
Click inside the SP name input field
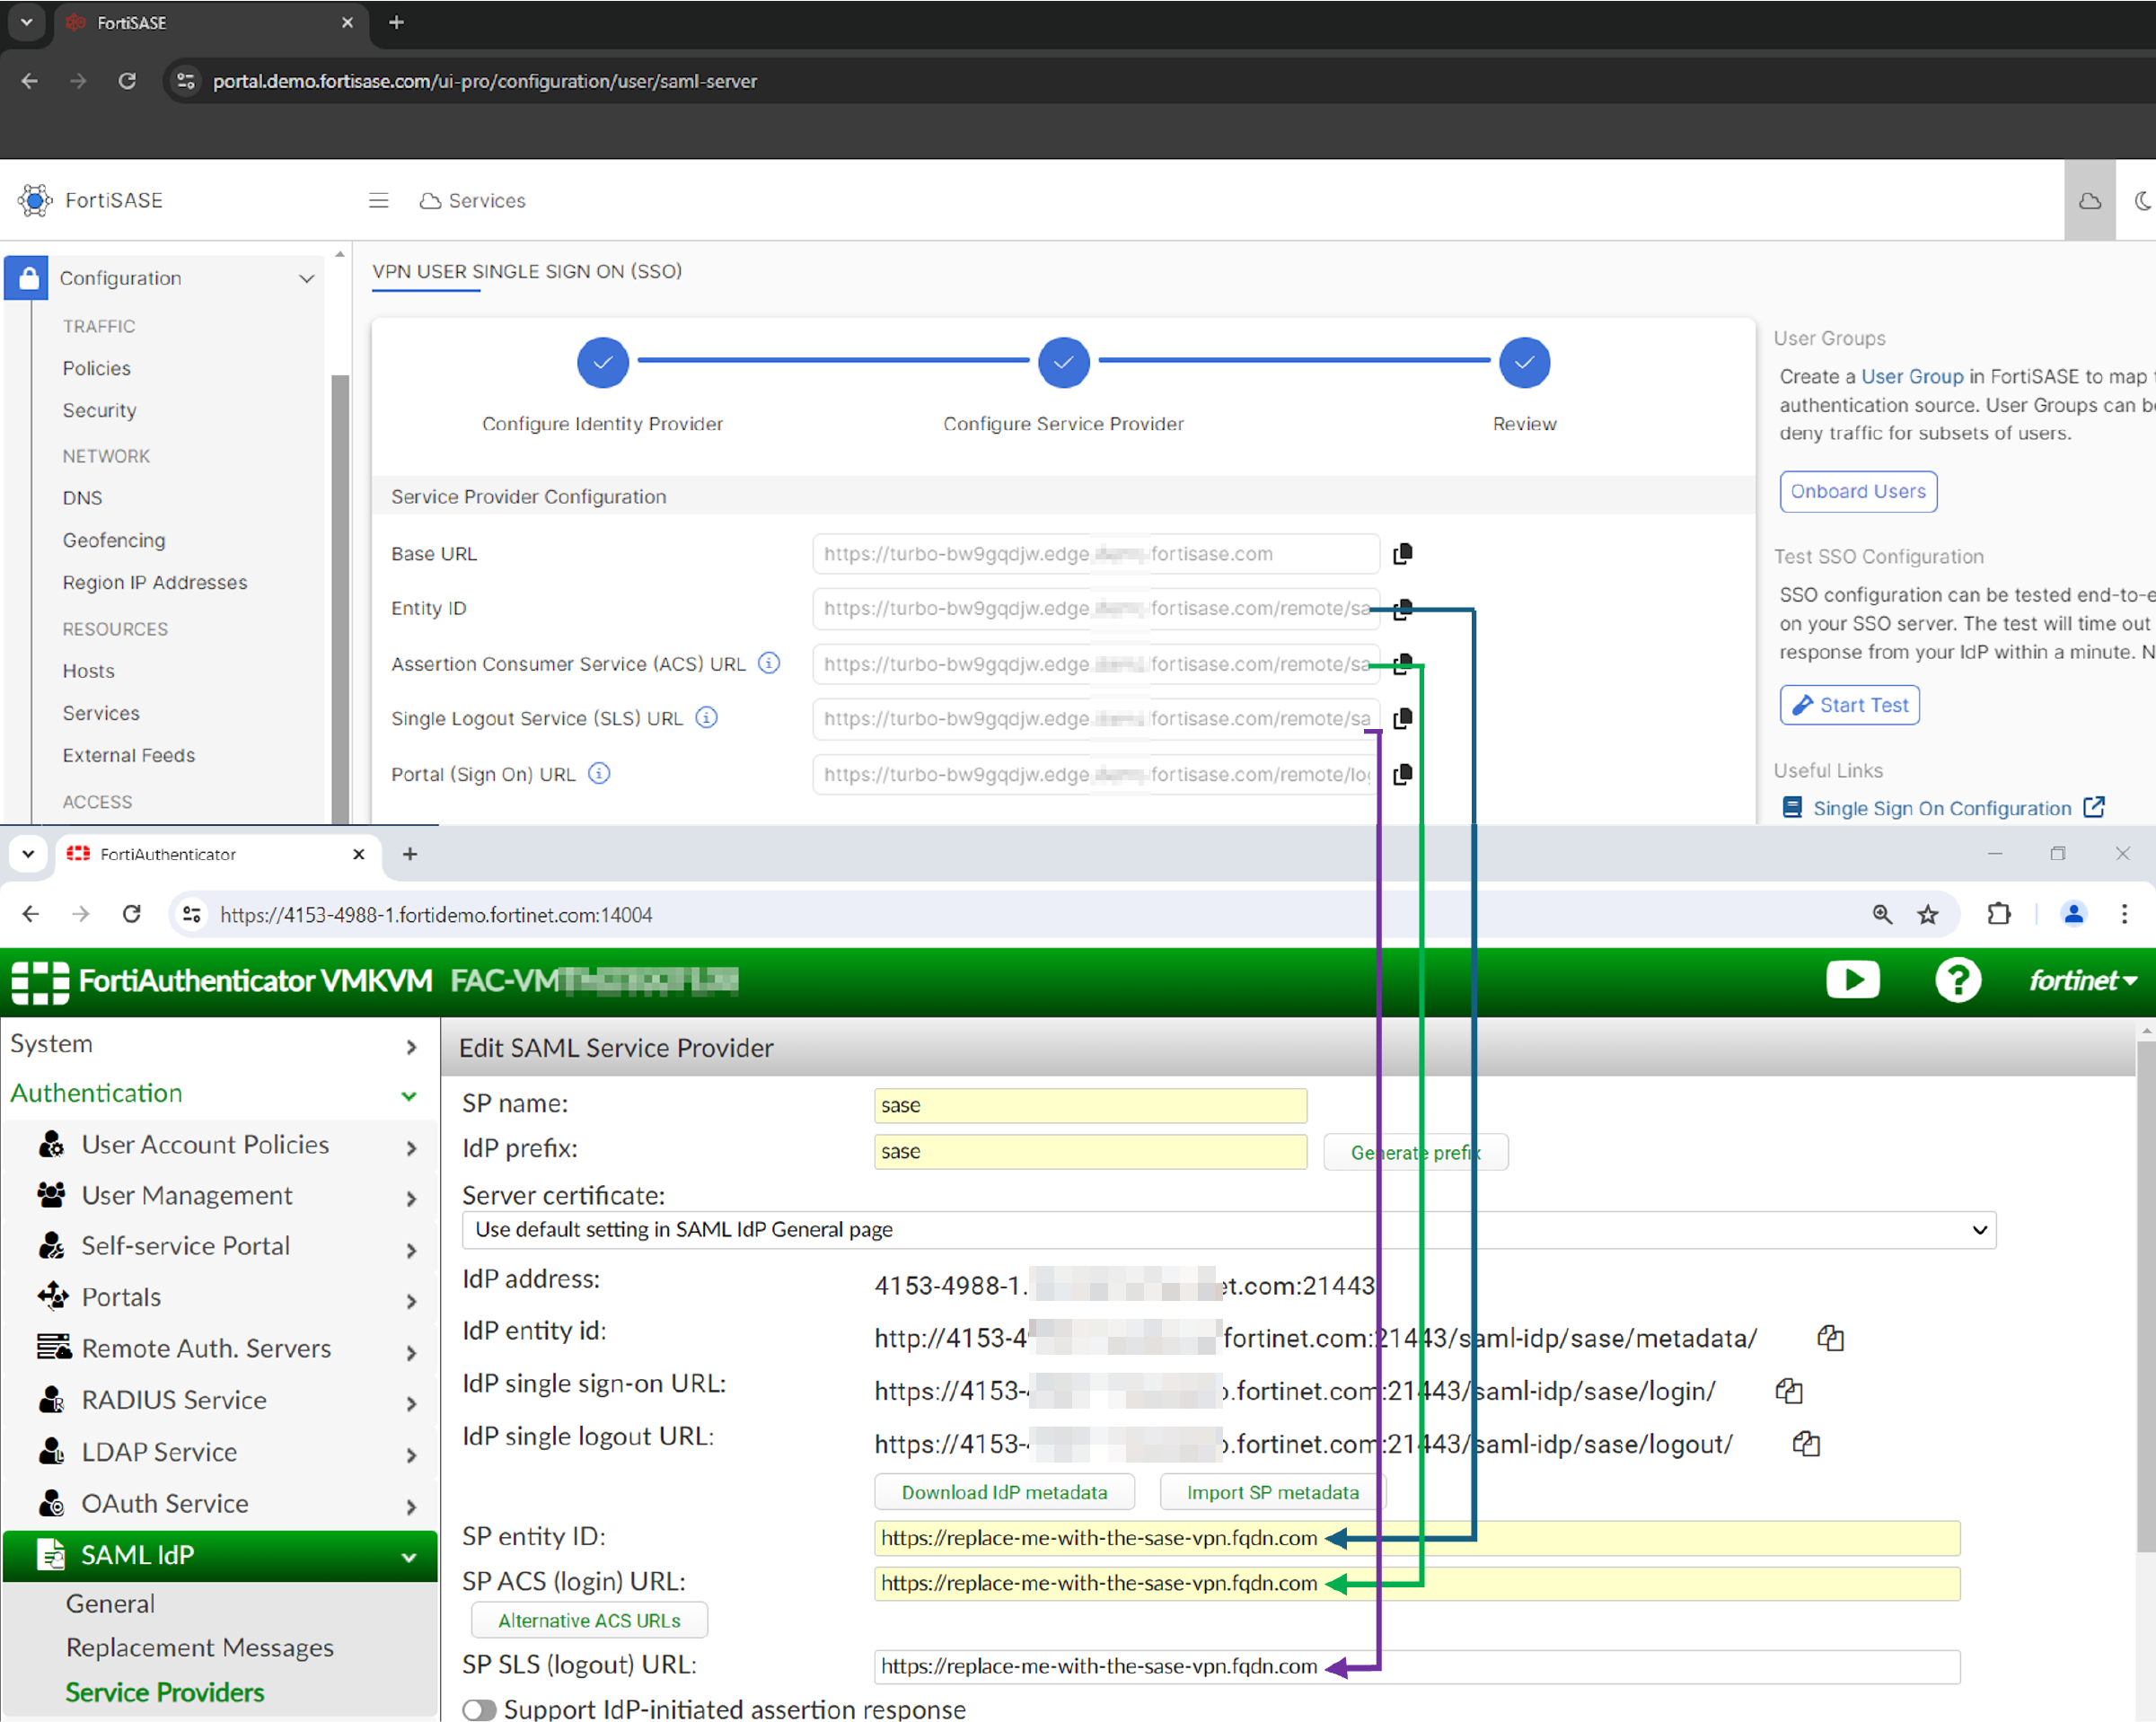point(1089,1105)
